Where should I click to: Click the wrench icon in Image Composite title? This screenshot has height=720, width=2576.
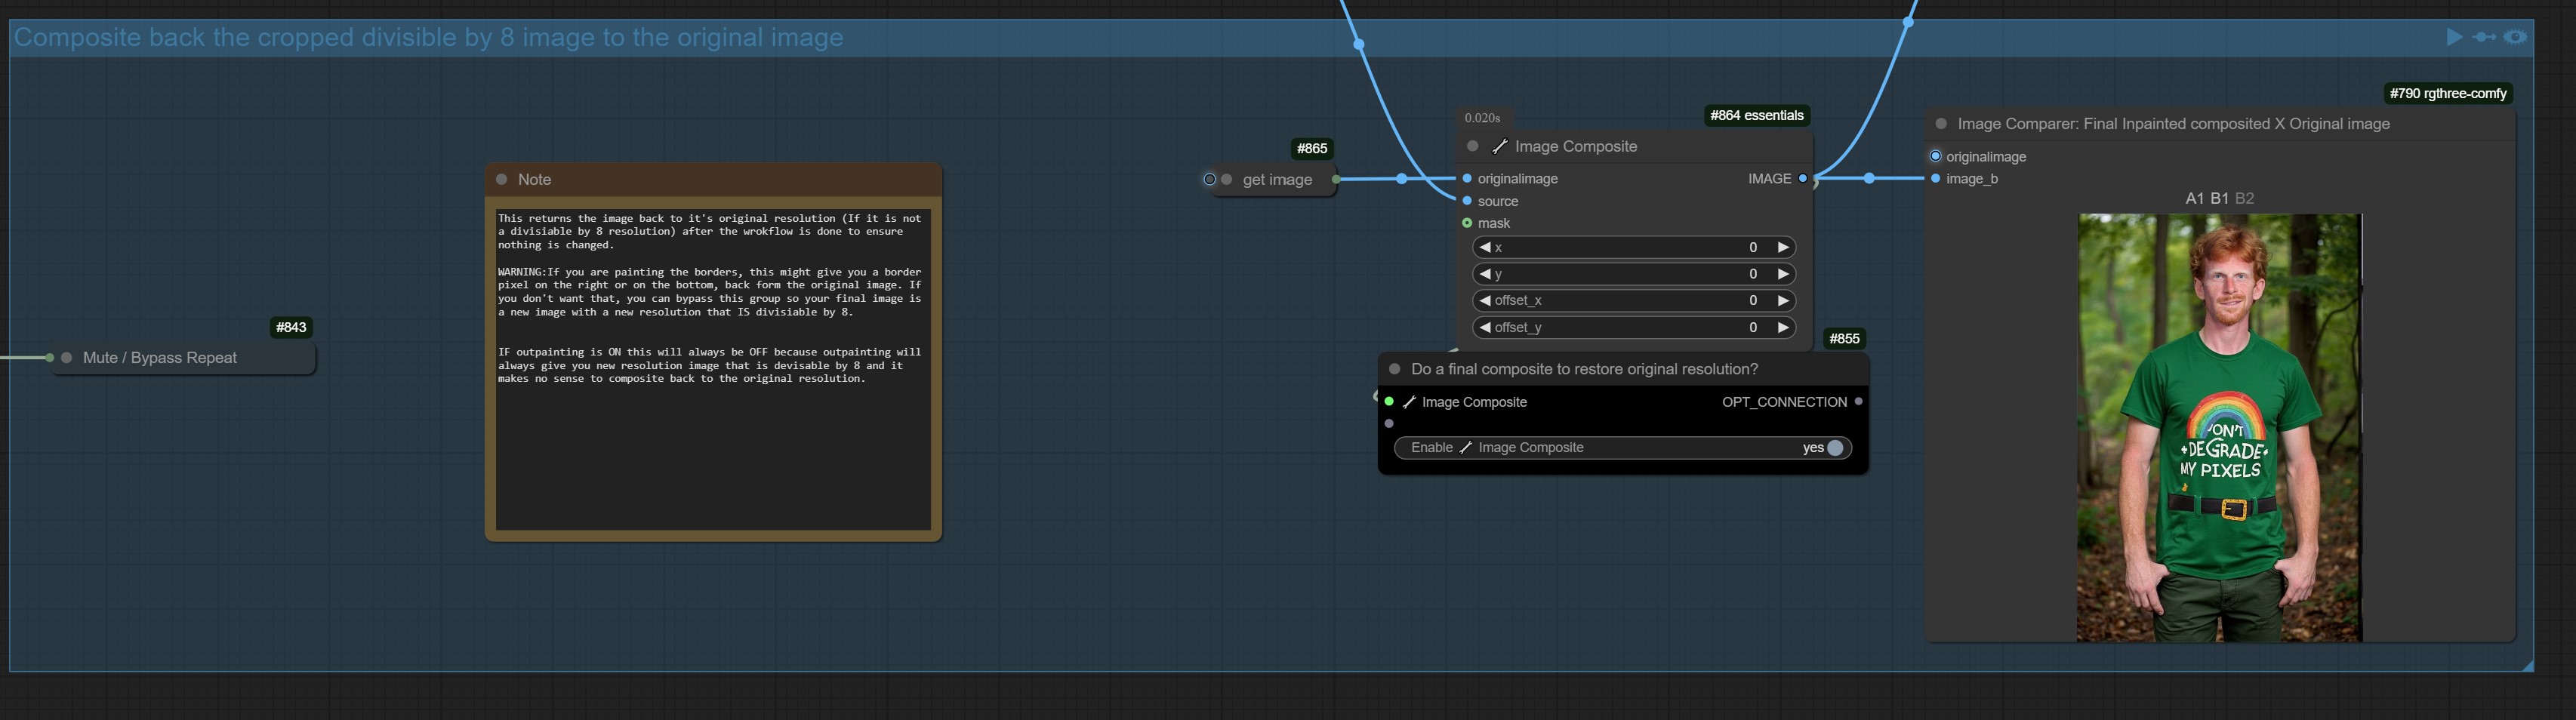(x=1499, y=147)
